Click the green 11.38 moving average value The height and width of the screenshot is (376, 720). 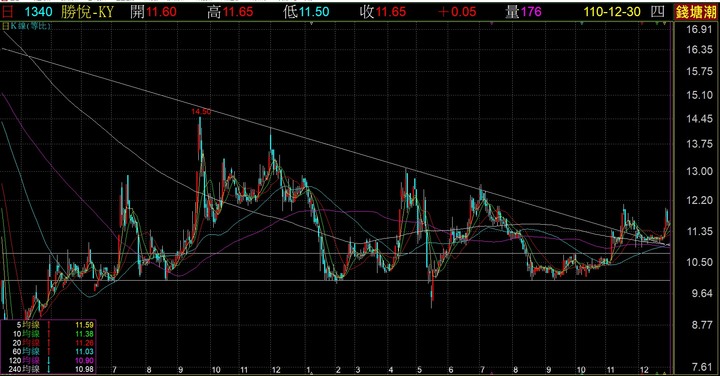[x=84, y=334]
